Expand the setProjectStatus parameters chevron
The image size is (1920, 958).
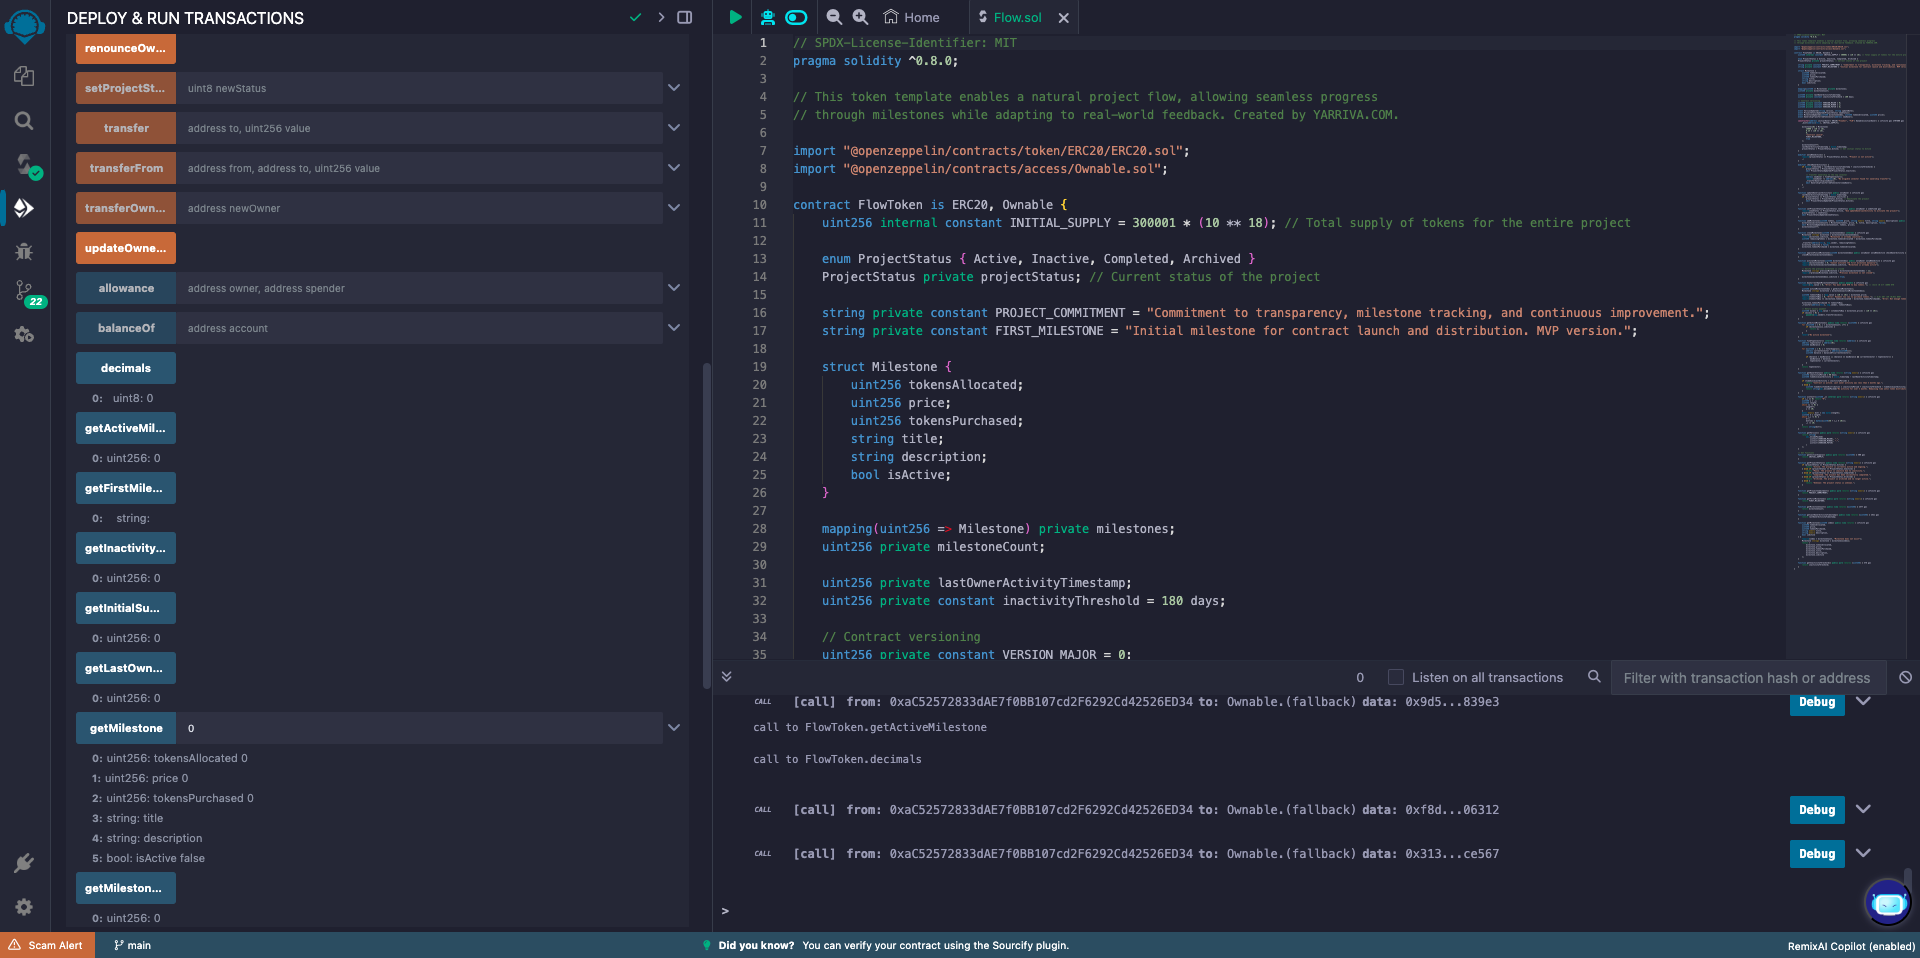(x=674, y=88)
